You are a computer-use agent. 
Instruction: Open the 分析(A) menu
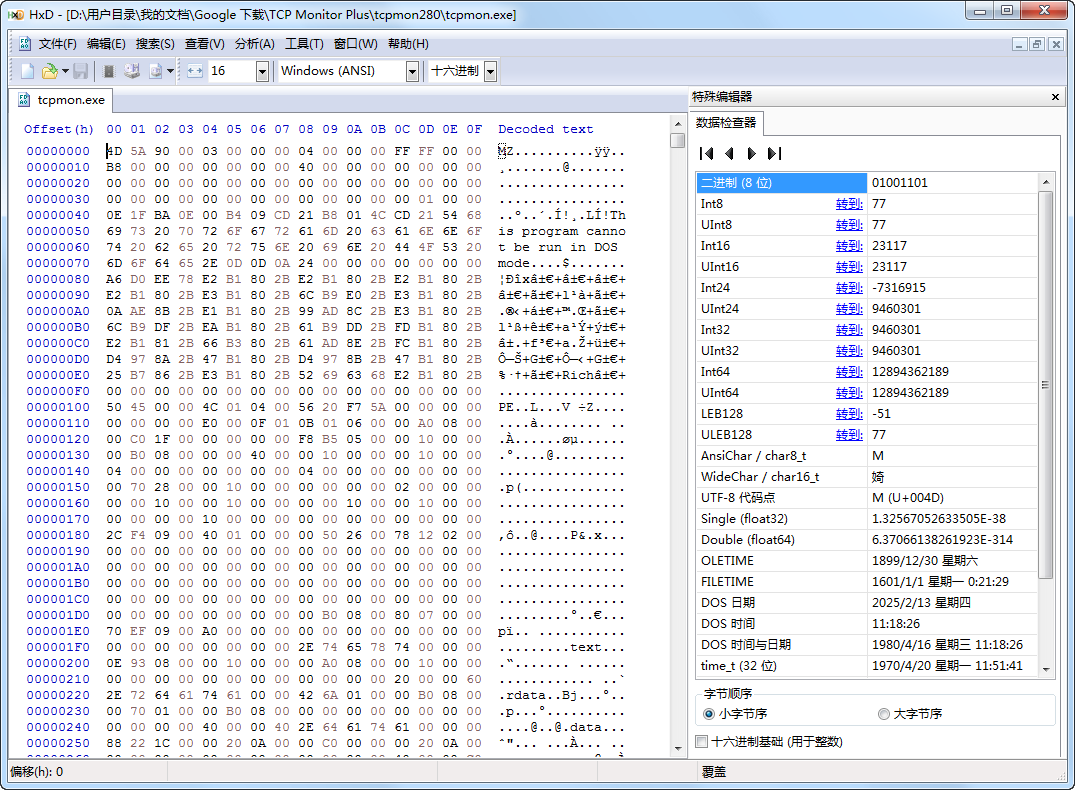[x=254, y=44]
